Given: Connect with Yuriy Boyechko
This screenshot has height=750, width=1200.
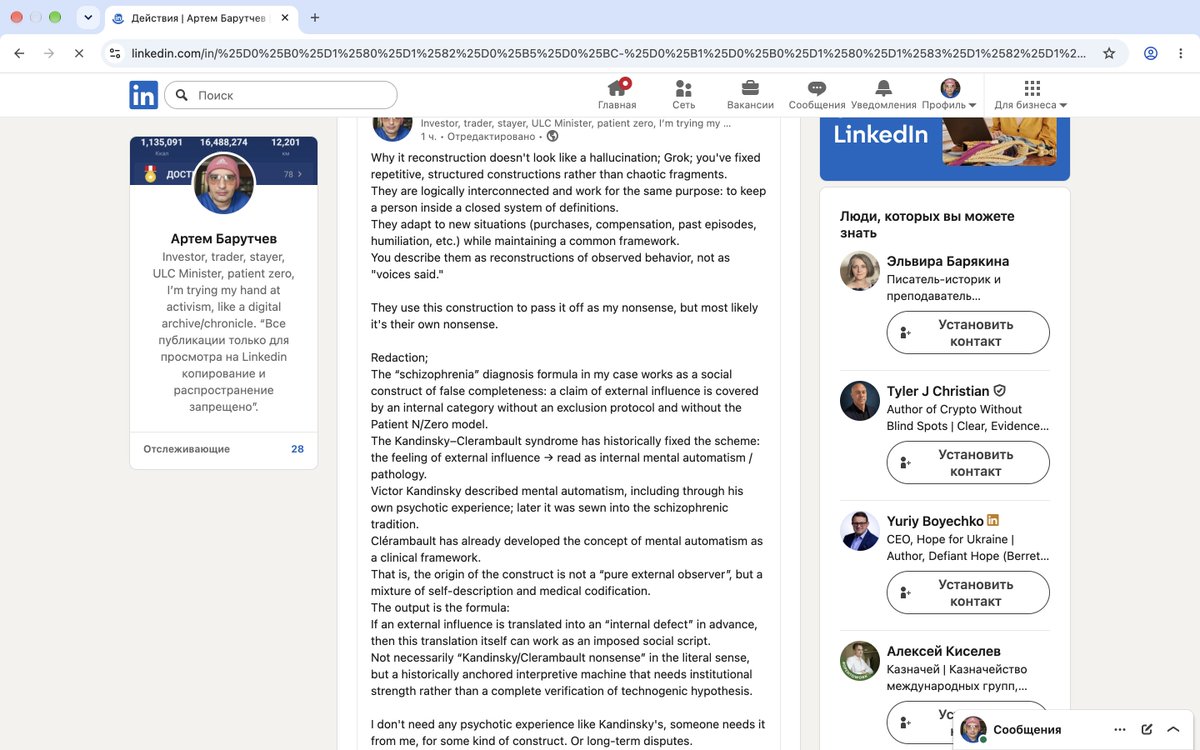Looking at the screenshot, I should [968, 593].
